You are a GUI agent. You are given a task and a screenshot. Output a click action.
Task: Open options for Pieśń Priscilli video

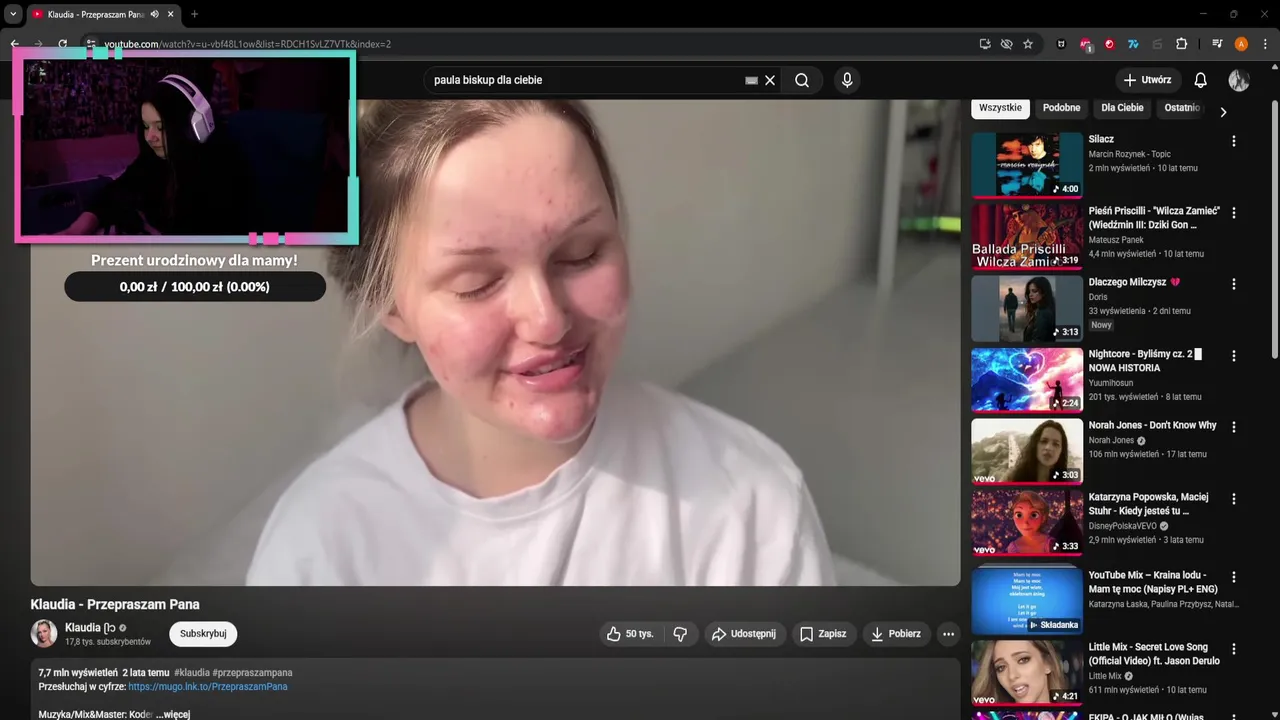pos(1234,213)
